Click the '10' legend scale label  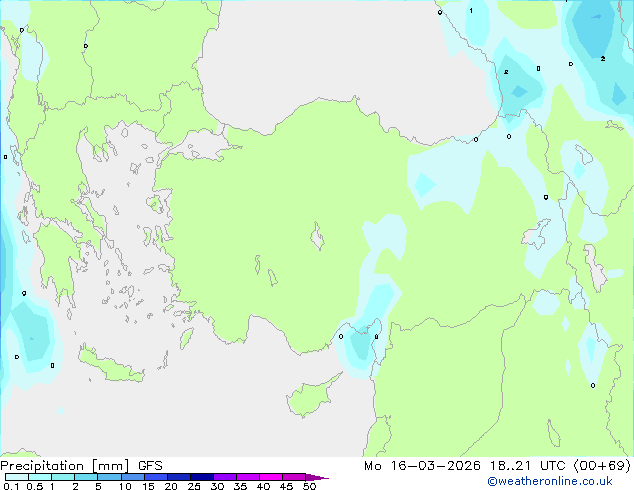coord(125,486)
